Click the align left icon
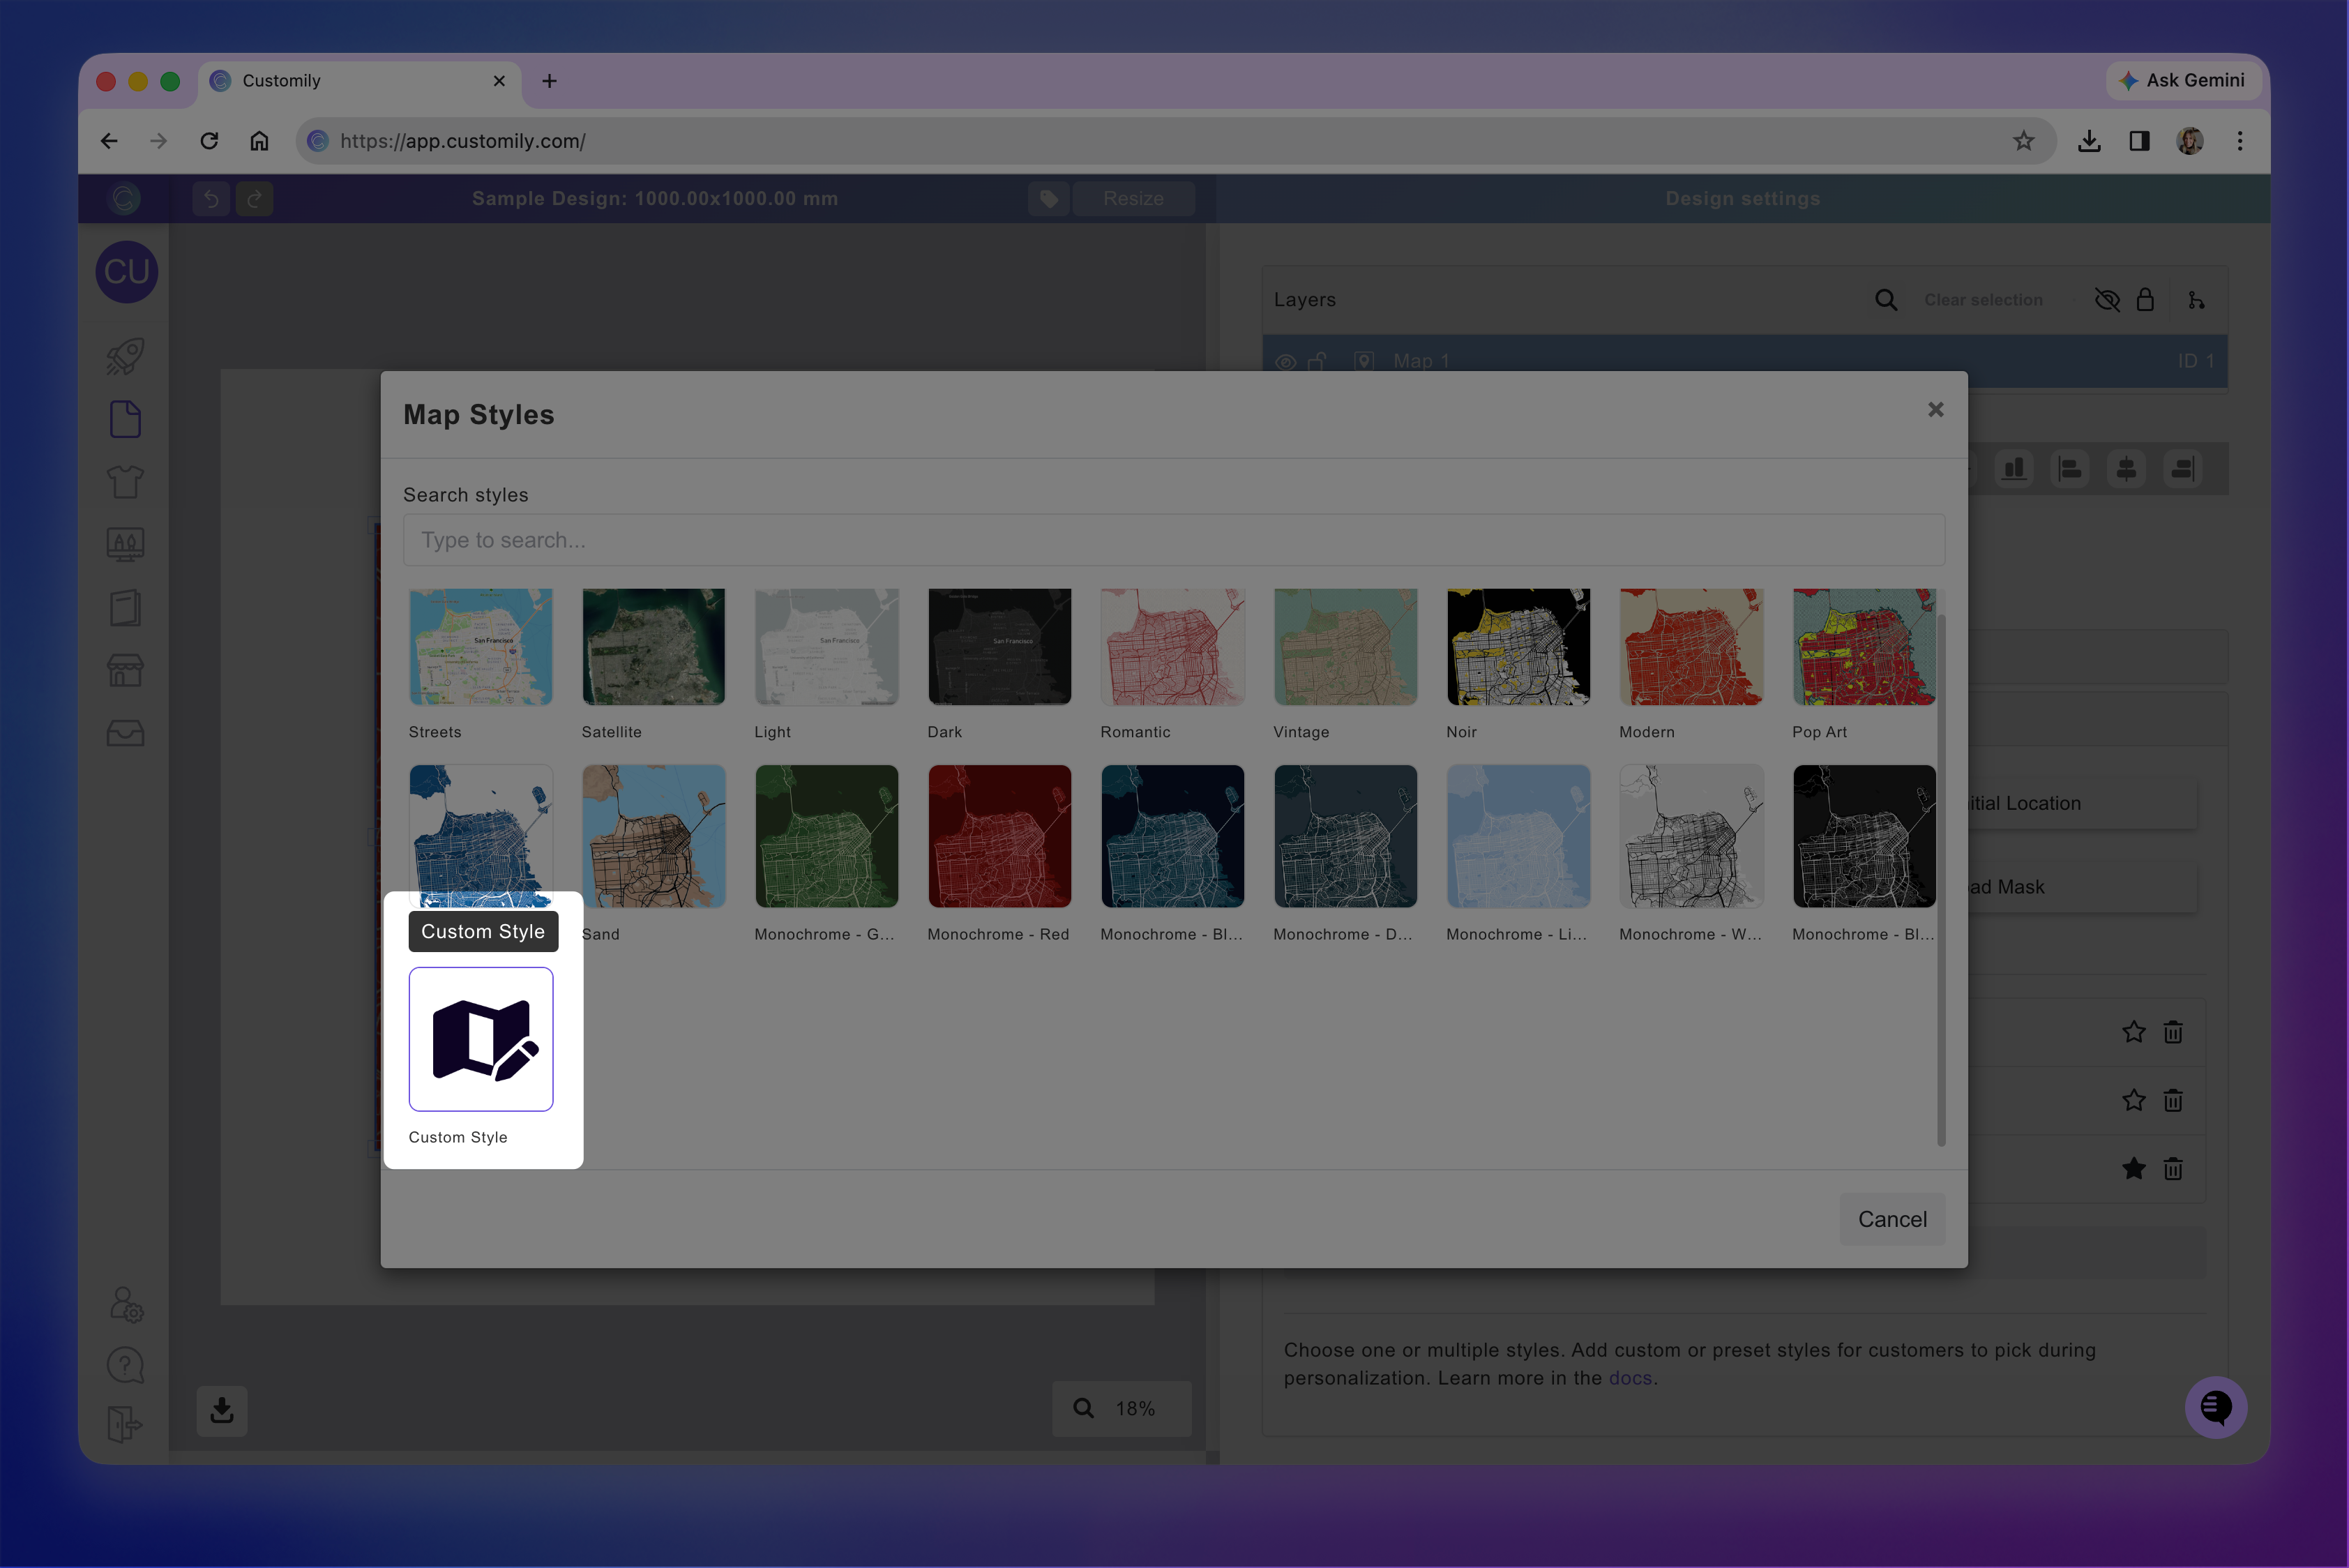This screenshot has width=2349, height=1568. point(2070,468)
